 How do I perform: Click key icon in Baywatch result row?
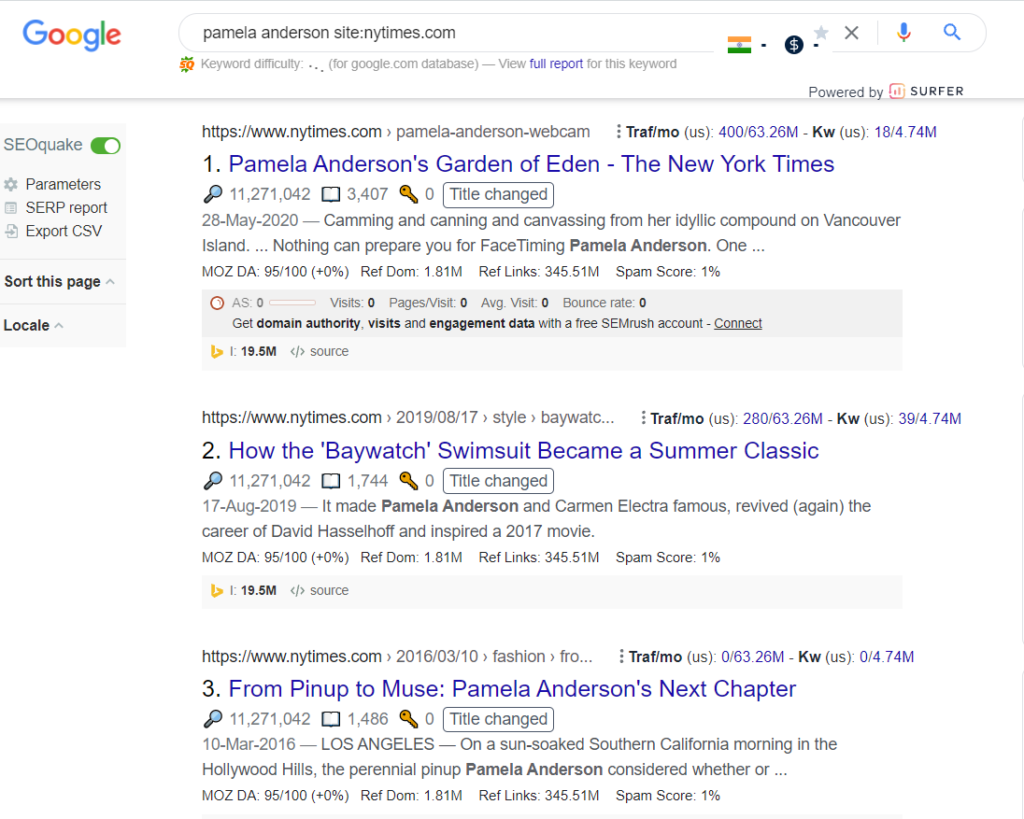pos(409,481)
